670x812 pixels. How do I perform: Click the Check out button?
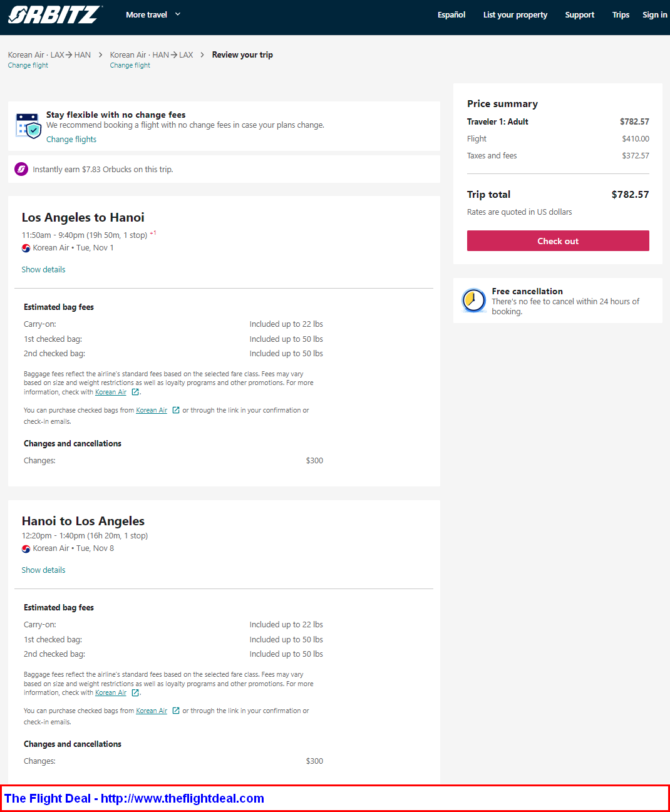tap(558, 241)
